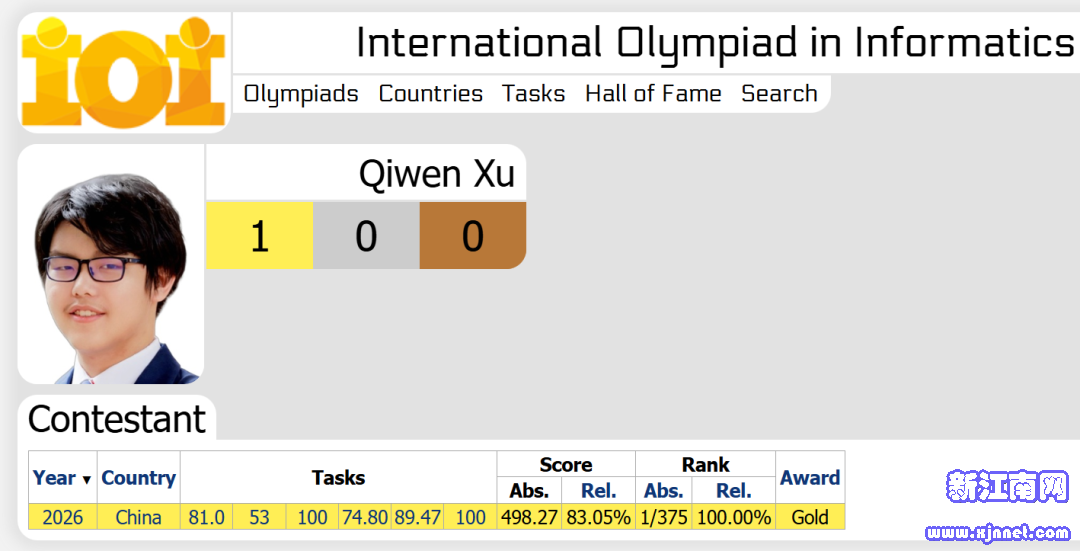This screenshot has width=1080, height=551.
Task: Click the IOI logo
Action: 124,72
